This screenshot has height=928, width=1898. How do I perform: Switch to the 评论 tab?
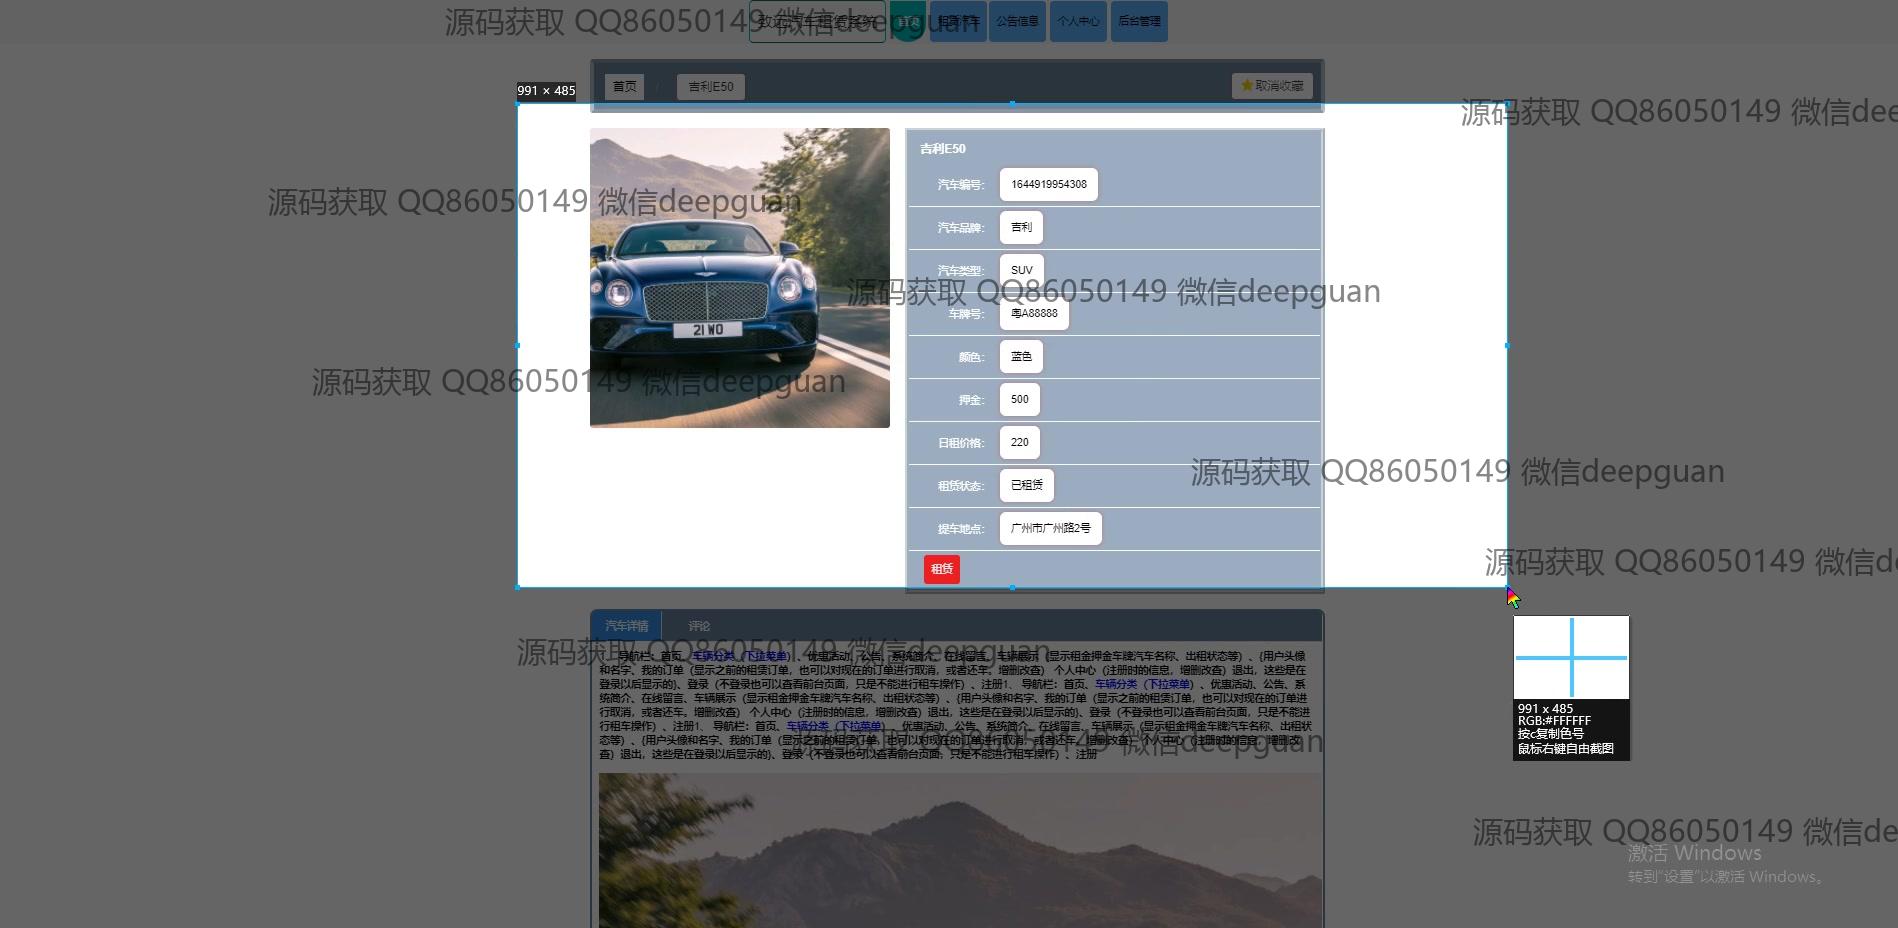tap(699, 626)
